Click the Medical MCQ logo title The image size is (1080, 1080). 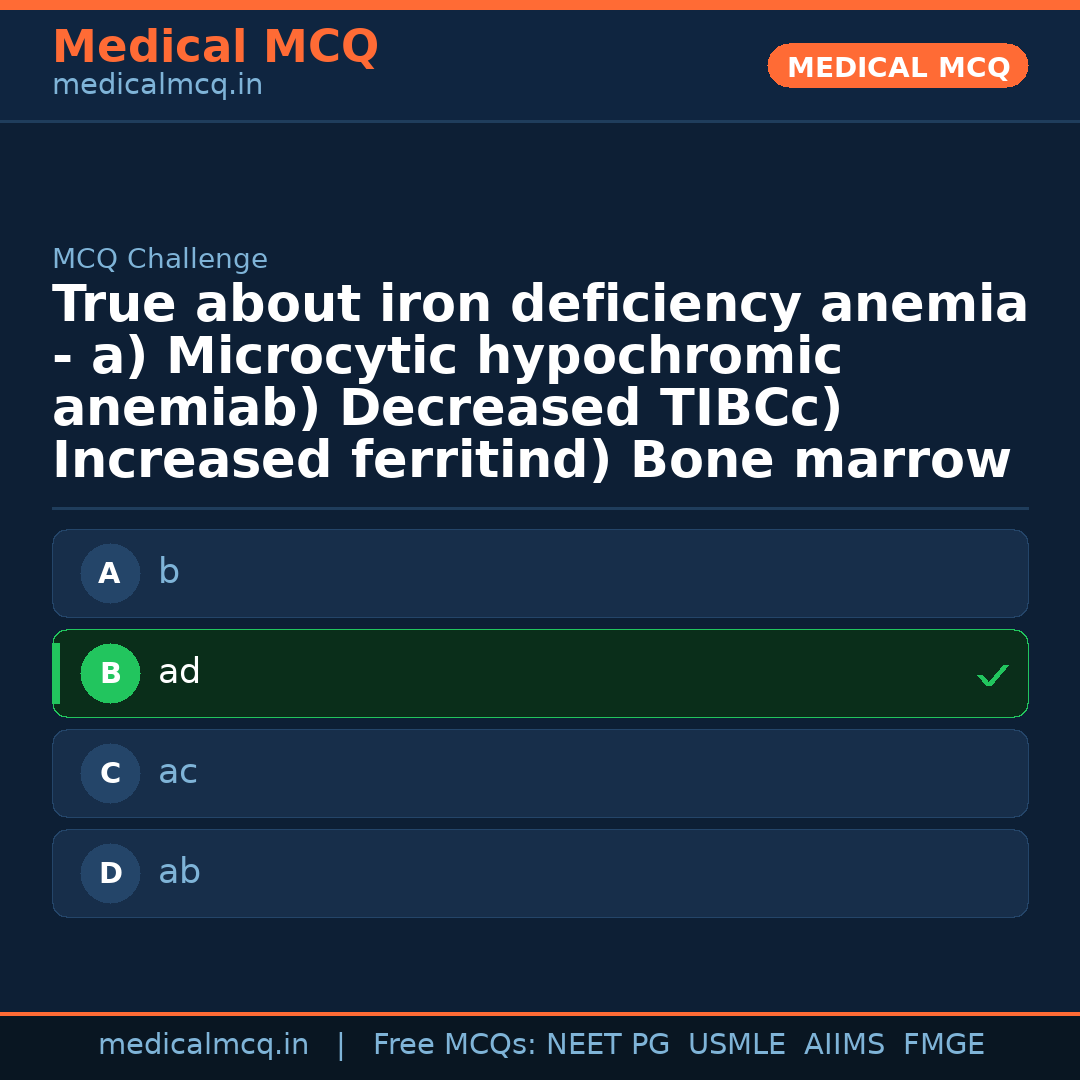coord(215,47)
